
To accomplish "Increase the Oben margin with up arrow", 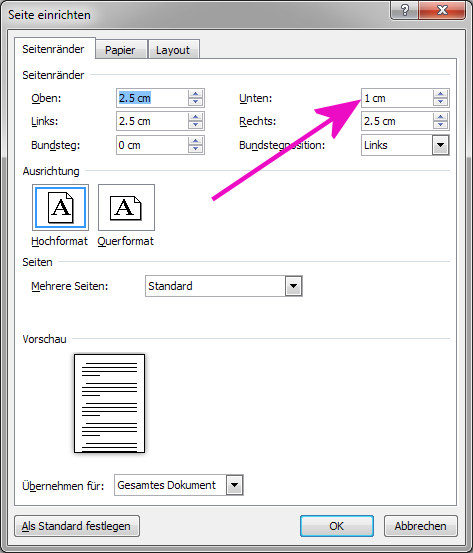I will (x=195, y=94).
